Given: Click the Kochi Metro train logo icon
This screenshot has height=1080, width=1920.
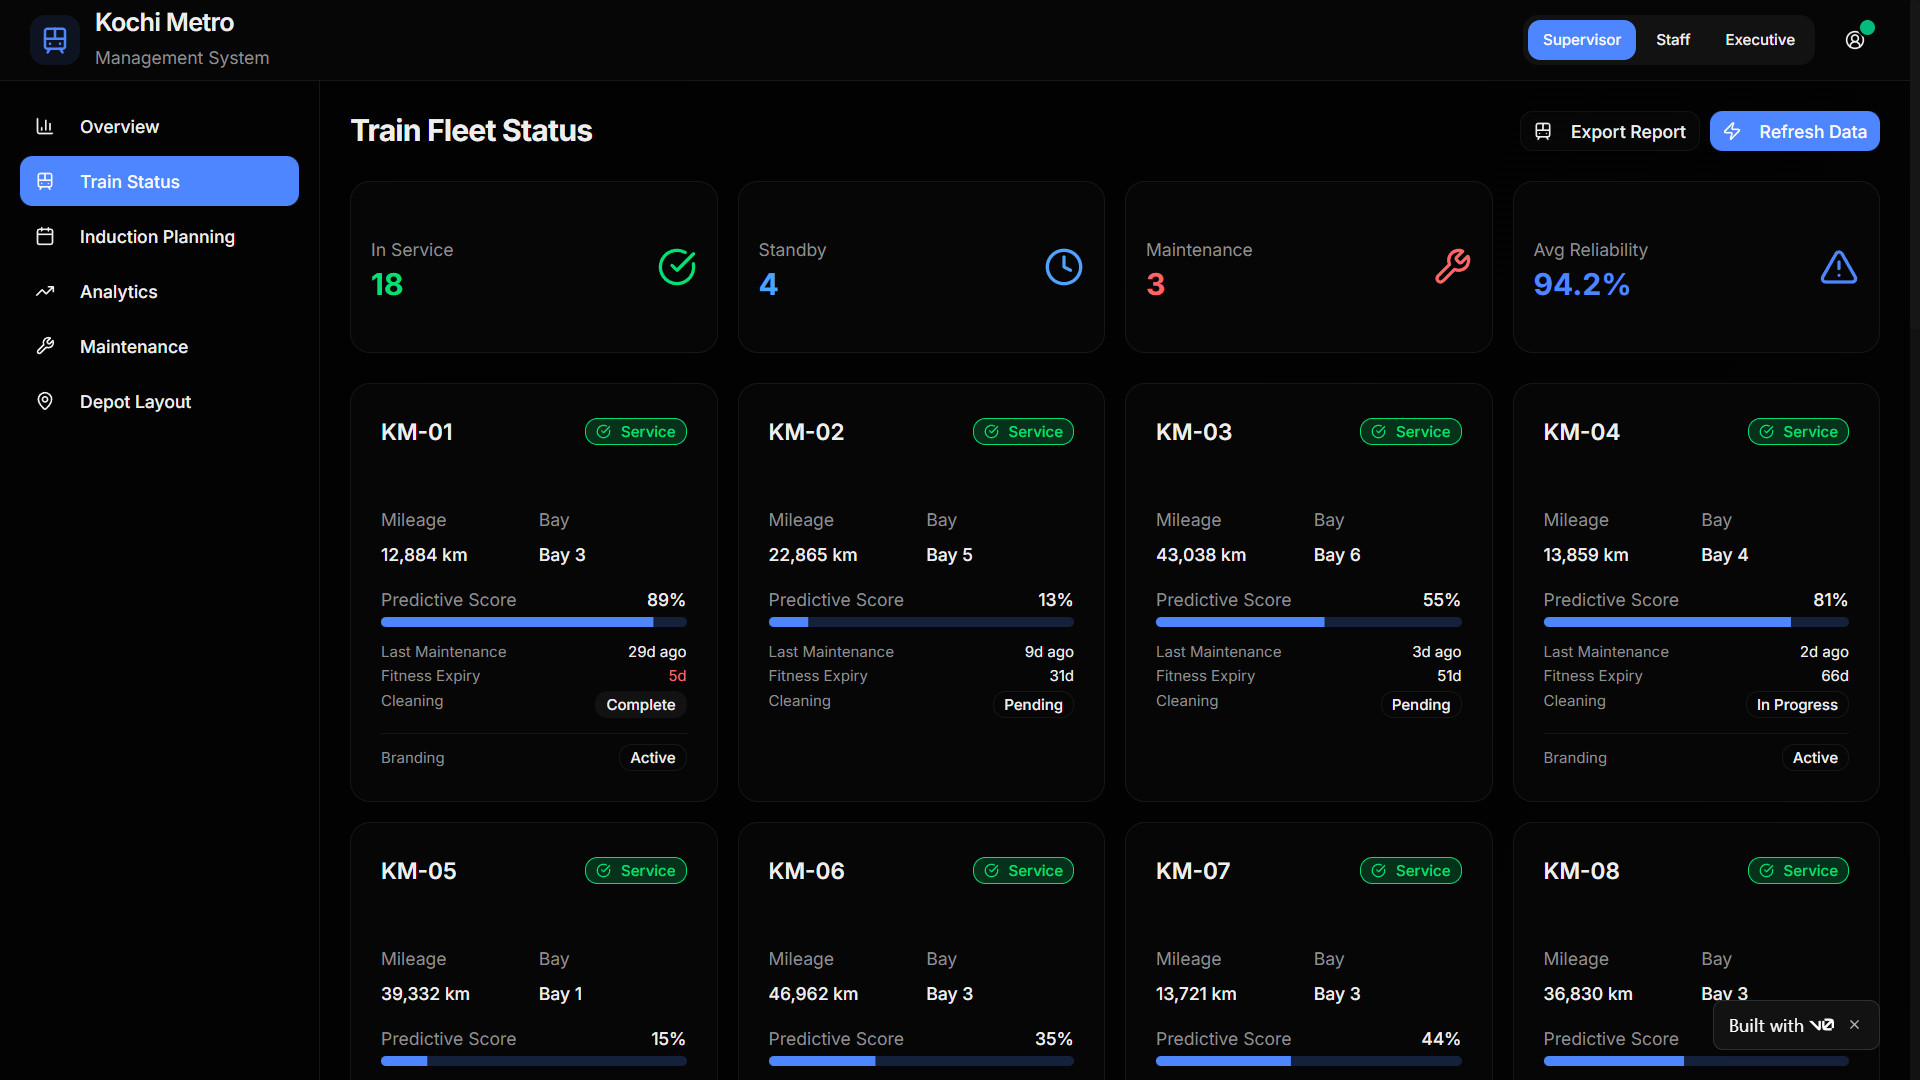Looking at the screenshot, I should (x=55, y=40).
